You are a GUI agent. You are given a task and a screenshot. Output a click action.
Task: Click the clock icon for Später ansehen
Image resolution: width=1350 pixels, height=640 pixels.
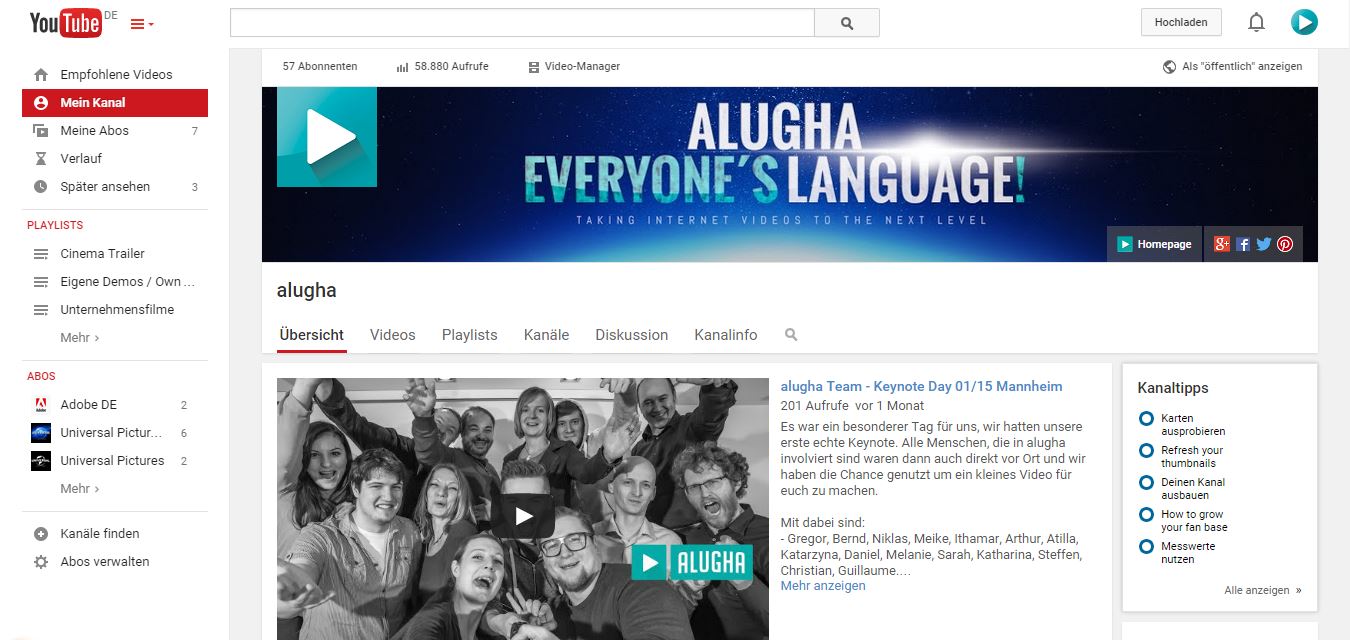(x=41, y=187)
